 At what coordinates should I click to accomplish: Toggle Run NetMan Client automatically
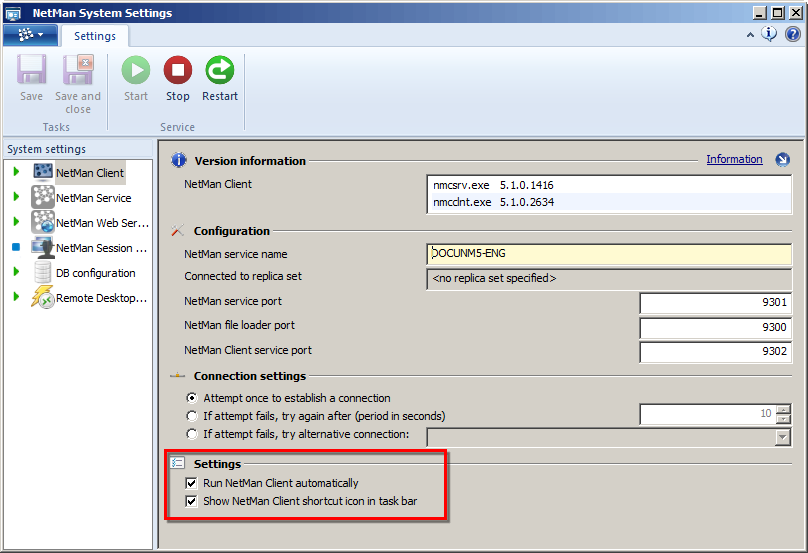(191, 483)
